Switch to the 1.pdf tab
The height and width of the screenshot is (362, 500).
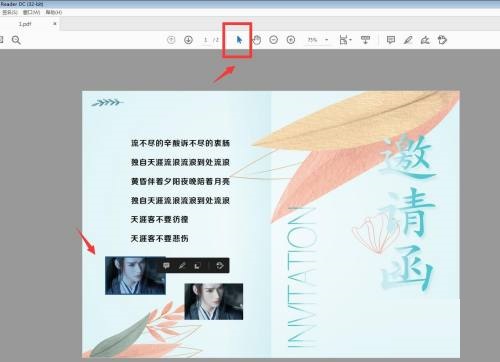(x=25, y=24)
